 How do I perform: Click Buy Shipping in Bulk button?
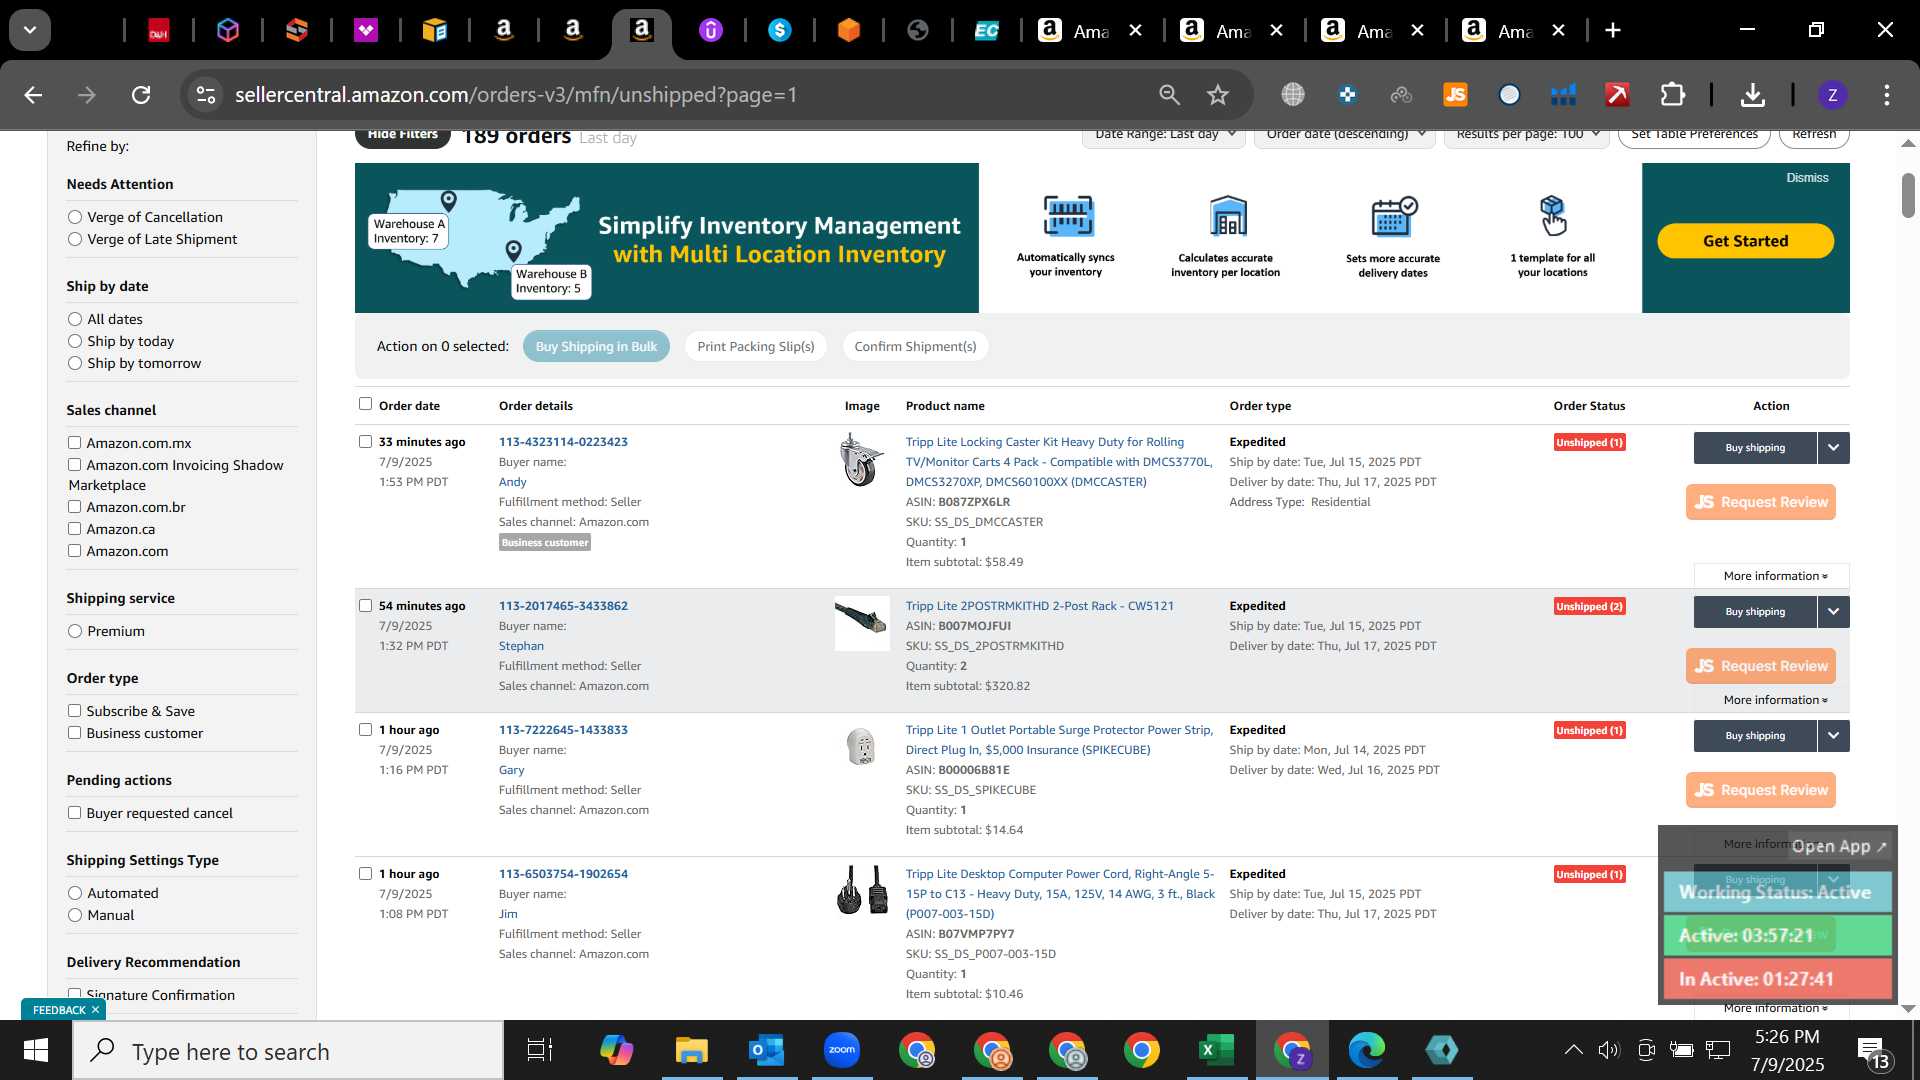click(596, 346)
